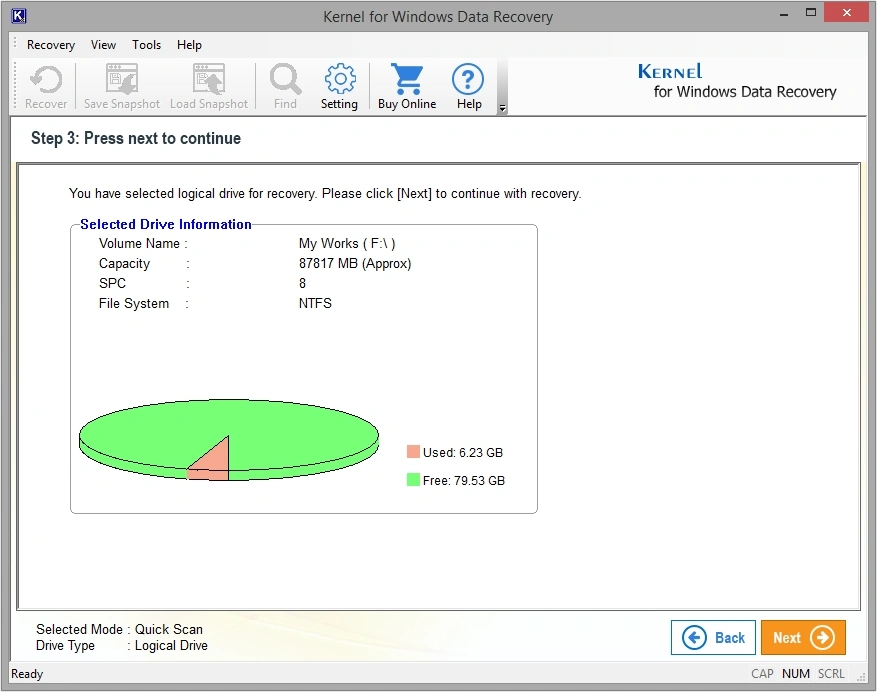Minimize the Kernel Data Recovery window
The image size is (877, 692).
(x=784, y=13)
